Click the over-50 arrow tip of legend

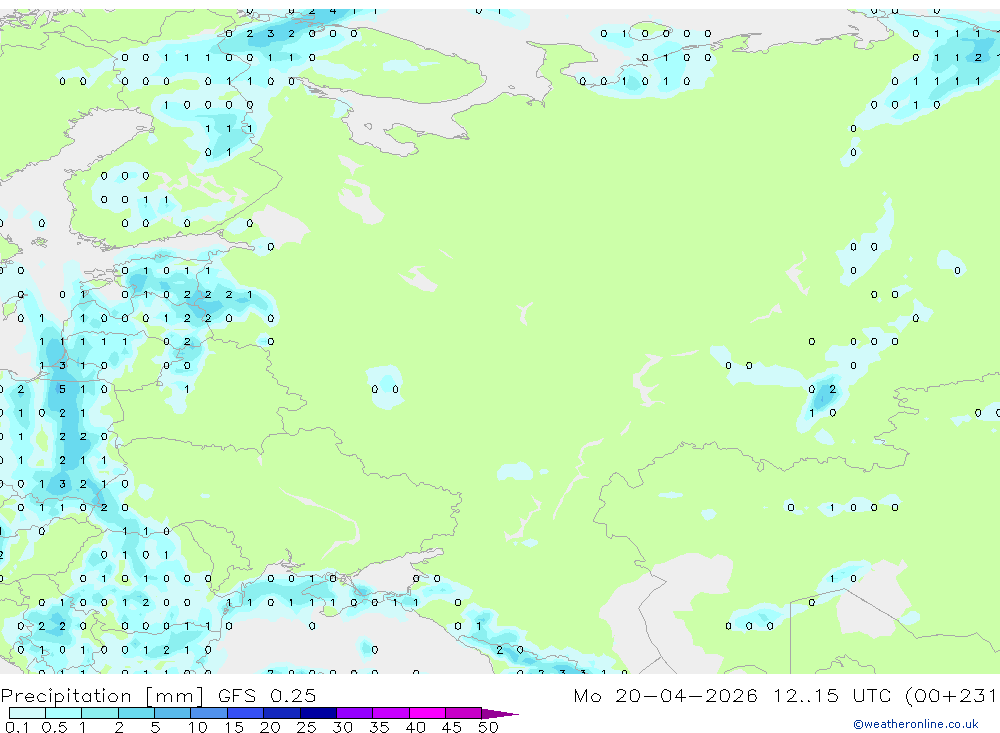click(x=499, y=713)
